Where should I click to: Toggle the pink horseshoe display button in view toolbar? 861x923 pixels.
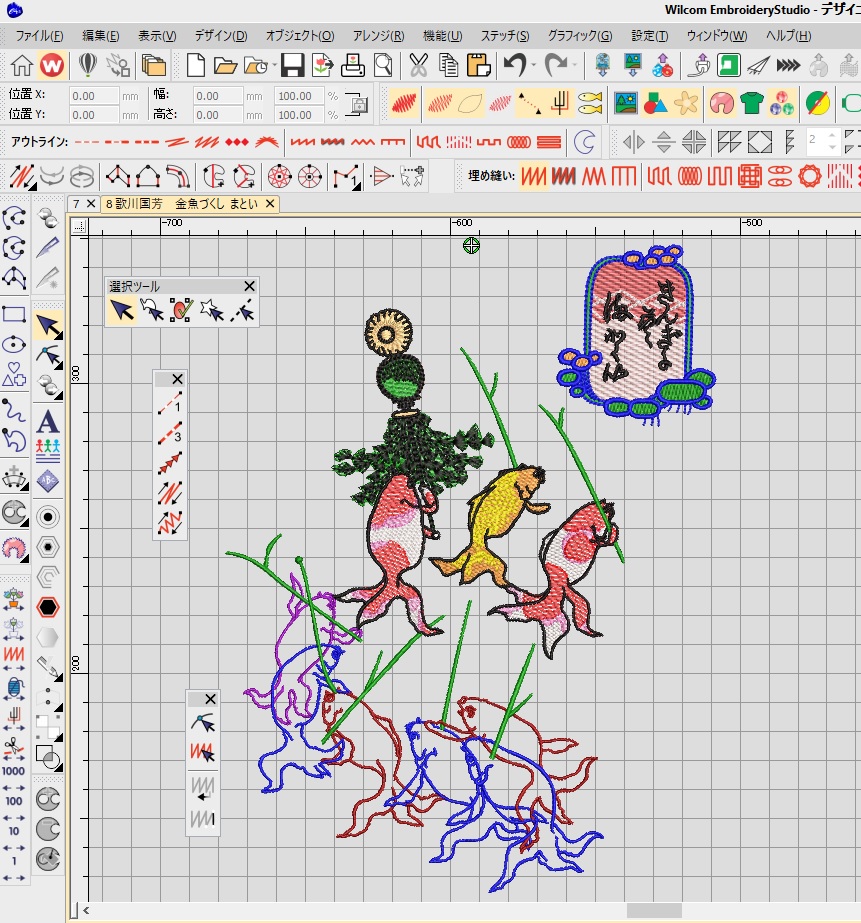tap(721, 104)
